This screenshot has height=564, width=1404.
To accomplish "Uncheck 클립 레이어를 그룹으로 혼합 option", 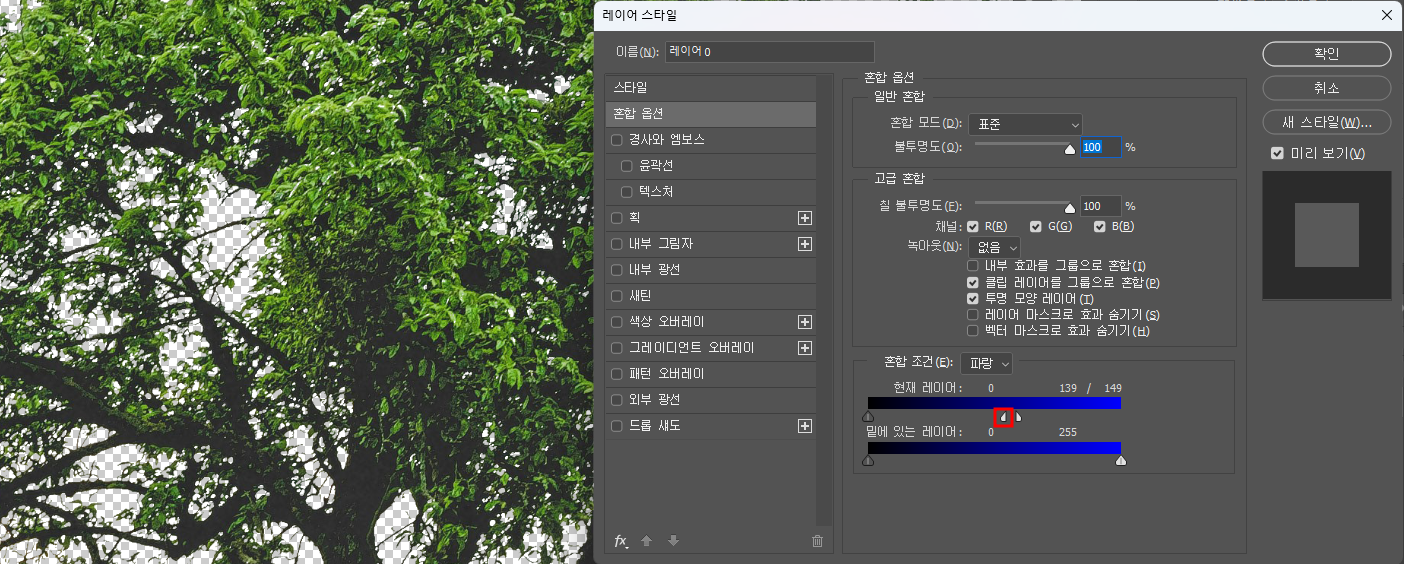I will (973, 283).
